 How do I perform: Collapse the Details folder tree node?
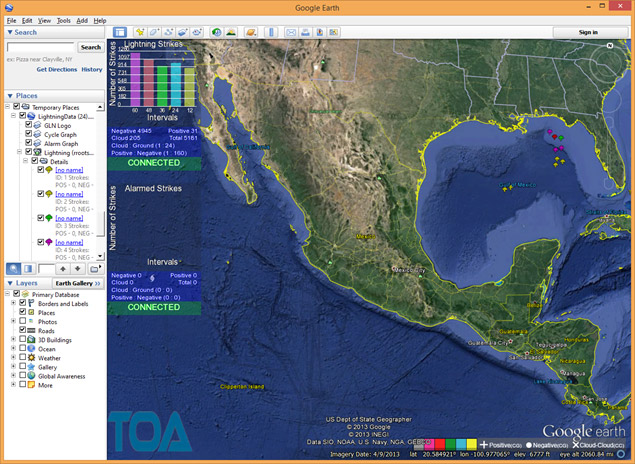point(26,161)
